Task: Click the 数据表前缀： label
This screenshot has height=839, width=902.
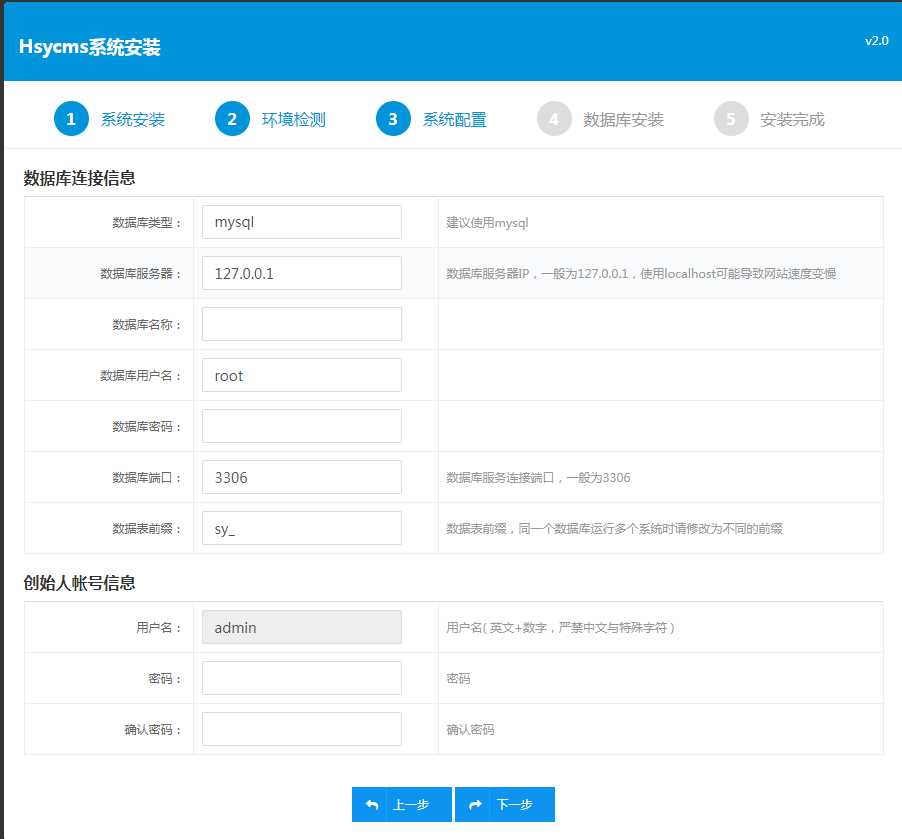Action: (147, 529)
